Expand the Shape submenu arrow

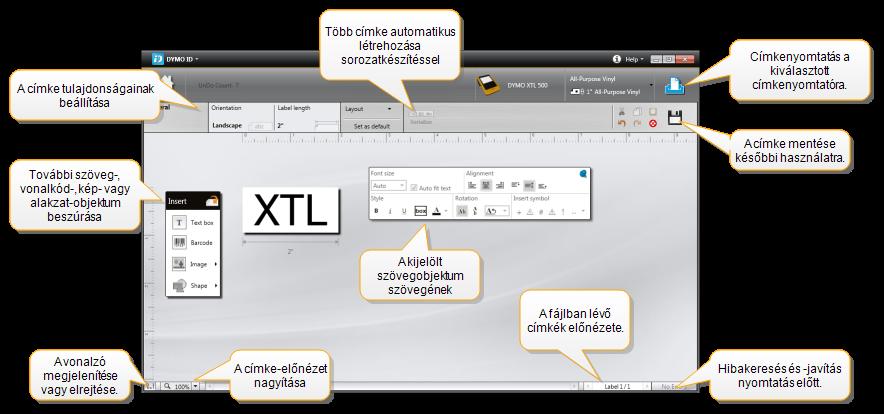(216, 285)
